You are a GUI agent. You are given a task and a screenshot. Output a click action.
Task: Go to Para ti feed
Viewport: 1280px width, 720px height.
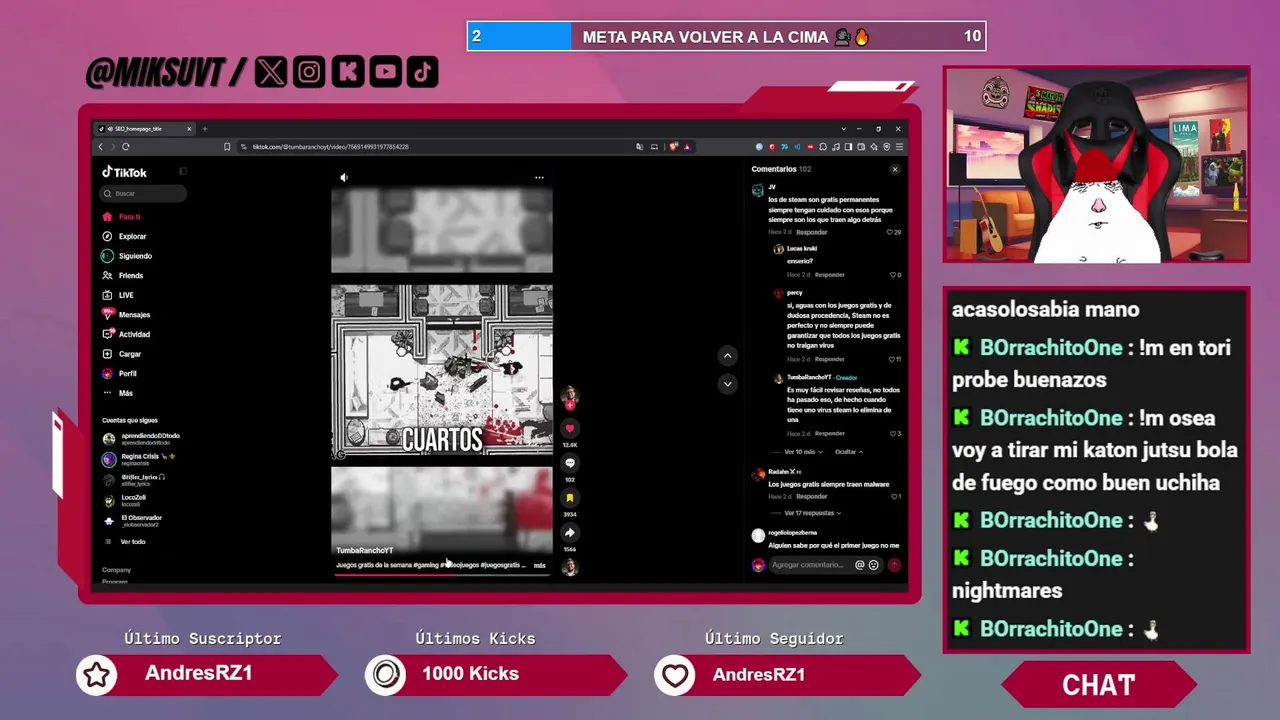(122, 217)
